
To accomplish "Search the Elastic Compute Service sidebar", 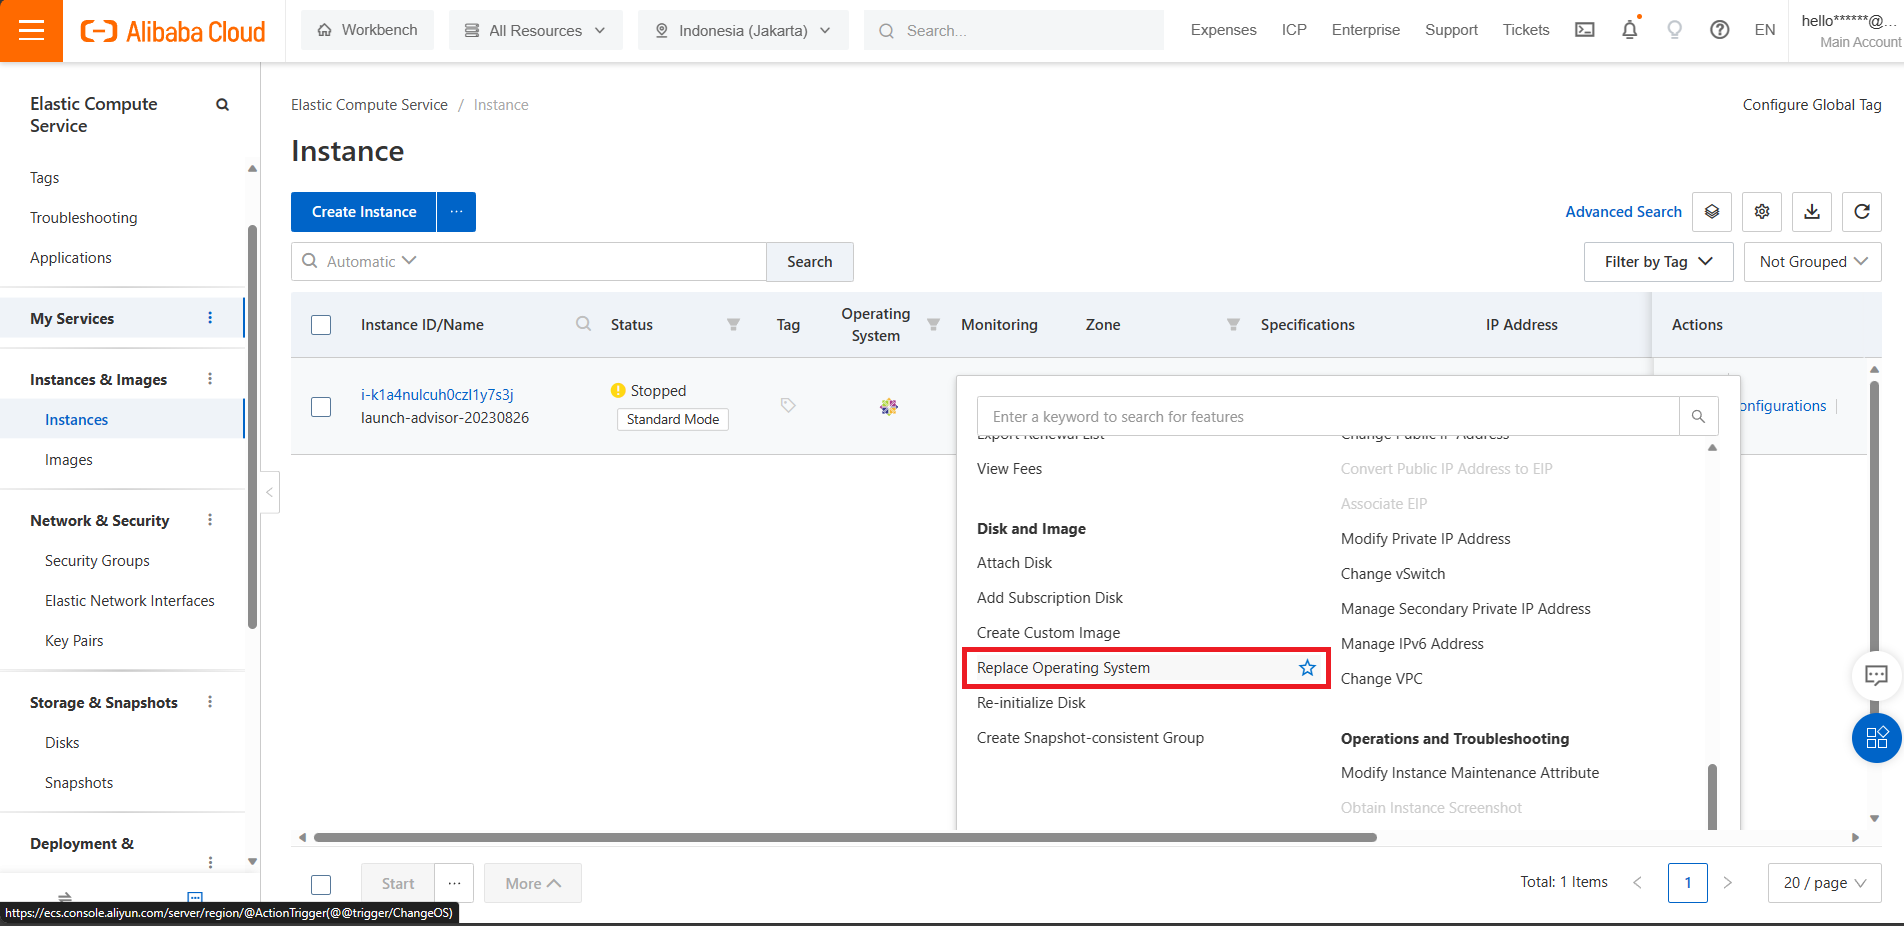I will [223, 104].
